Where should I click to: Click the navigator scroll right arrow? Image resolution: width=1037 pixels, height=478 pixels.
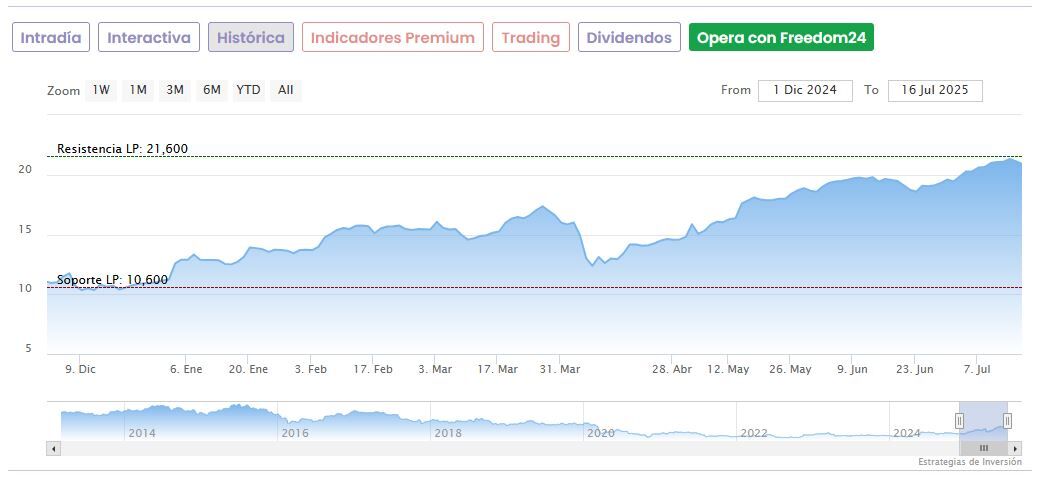pyautogui.click(x=1016, y=448)
